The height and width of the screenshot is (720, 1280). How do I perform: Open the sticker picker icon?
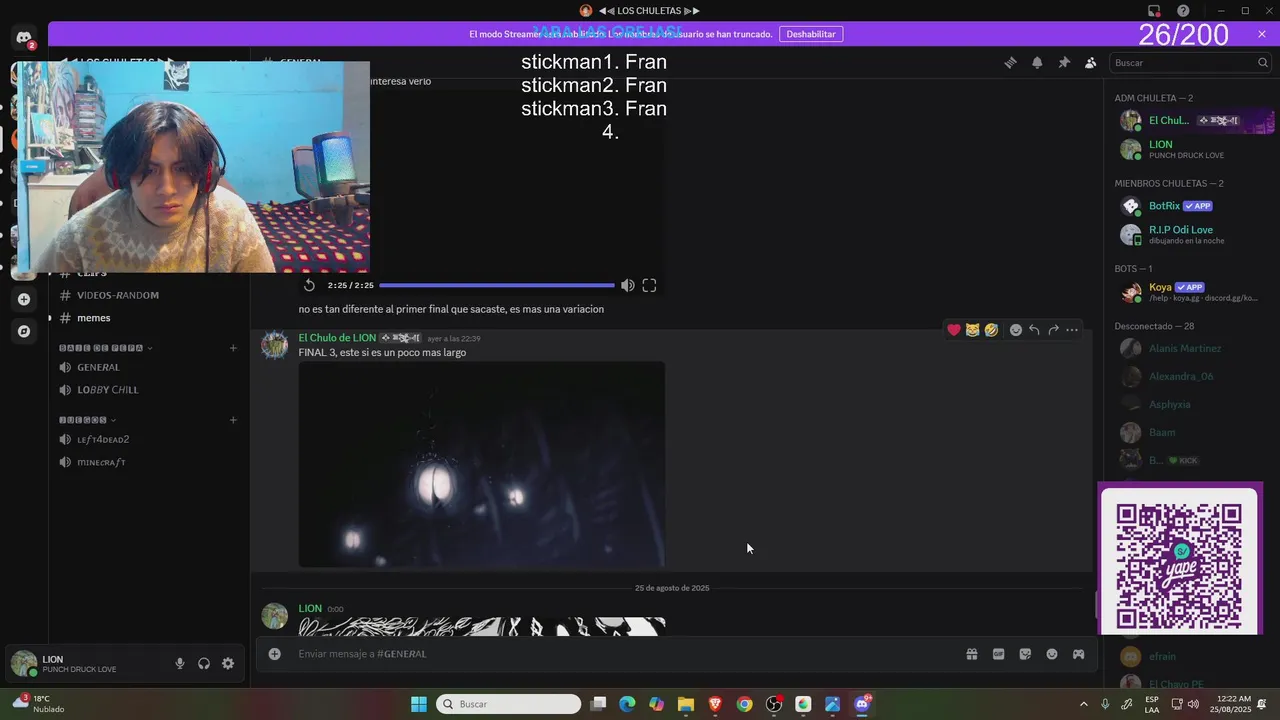(x=1025, y=654)
